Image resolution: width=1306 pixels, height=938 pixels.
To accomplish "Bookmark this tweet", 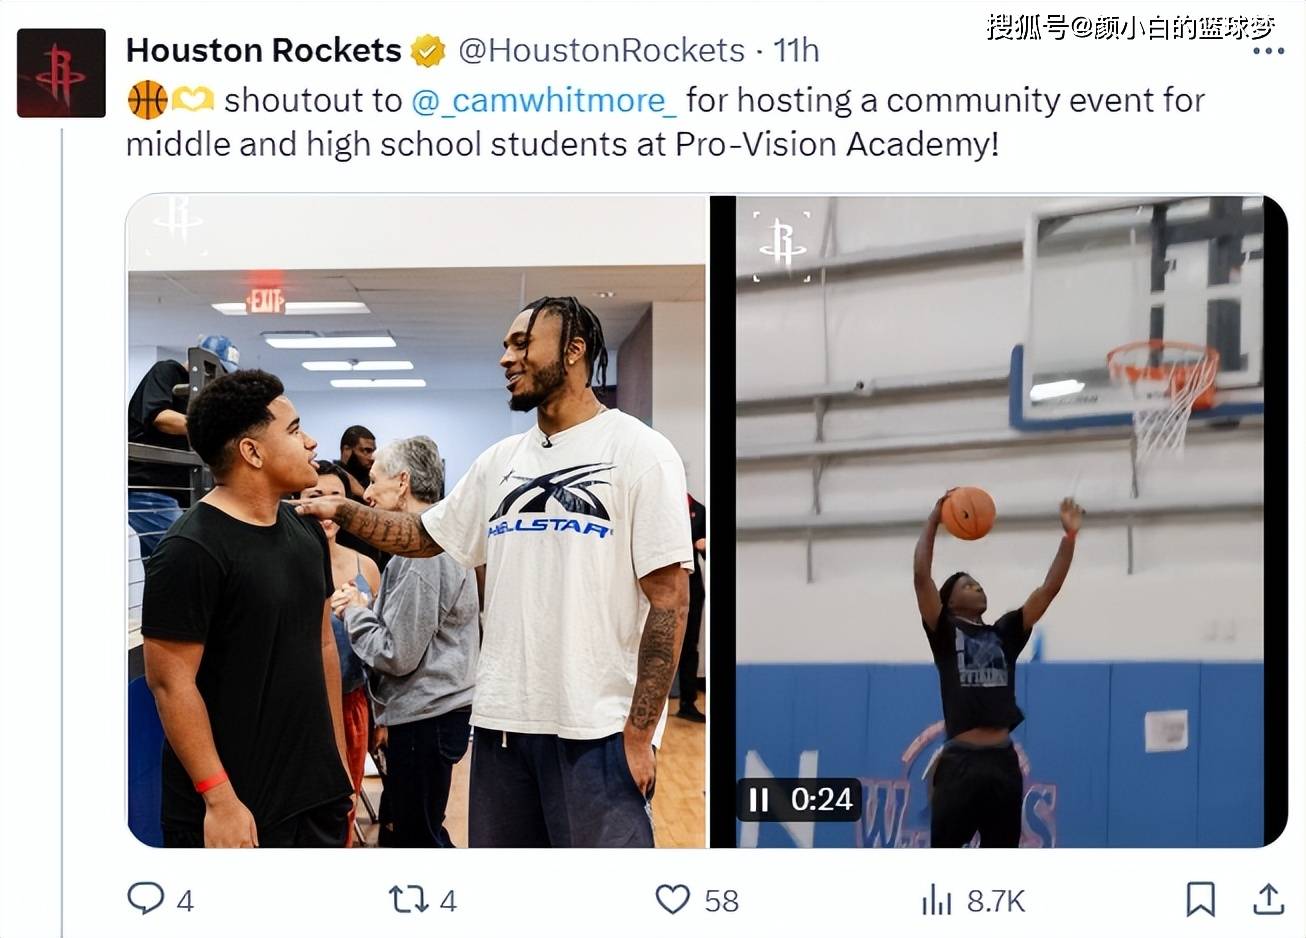I will (x=1200, y=899).
